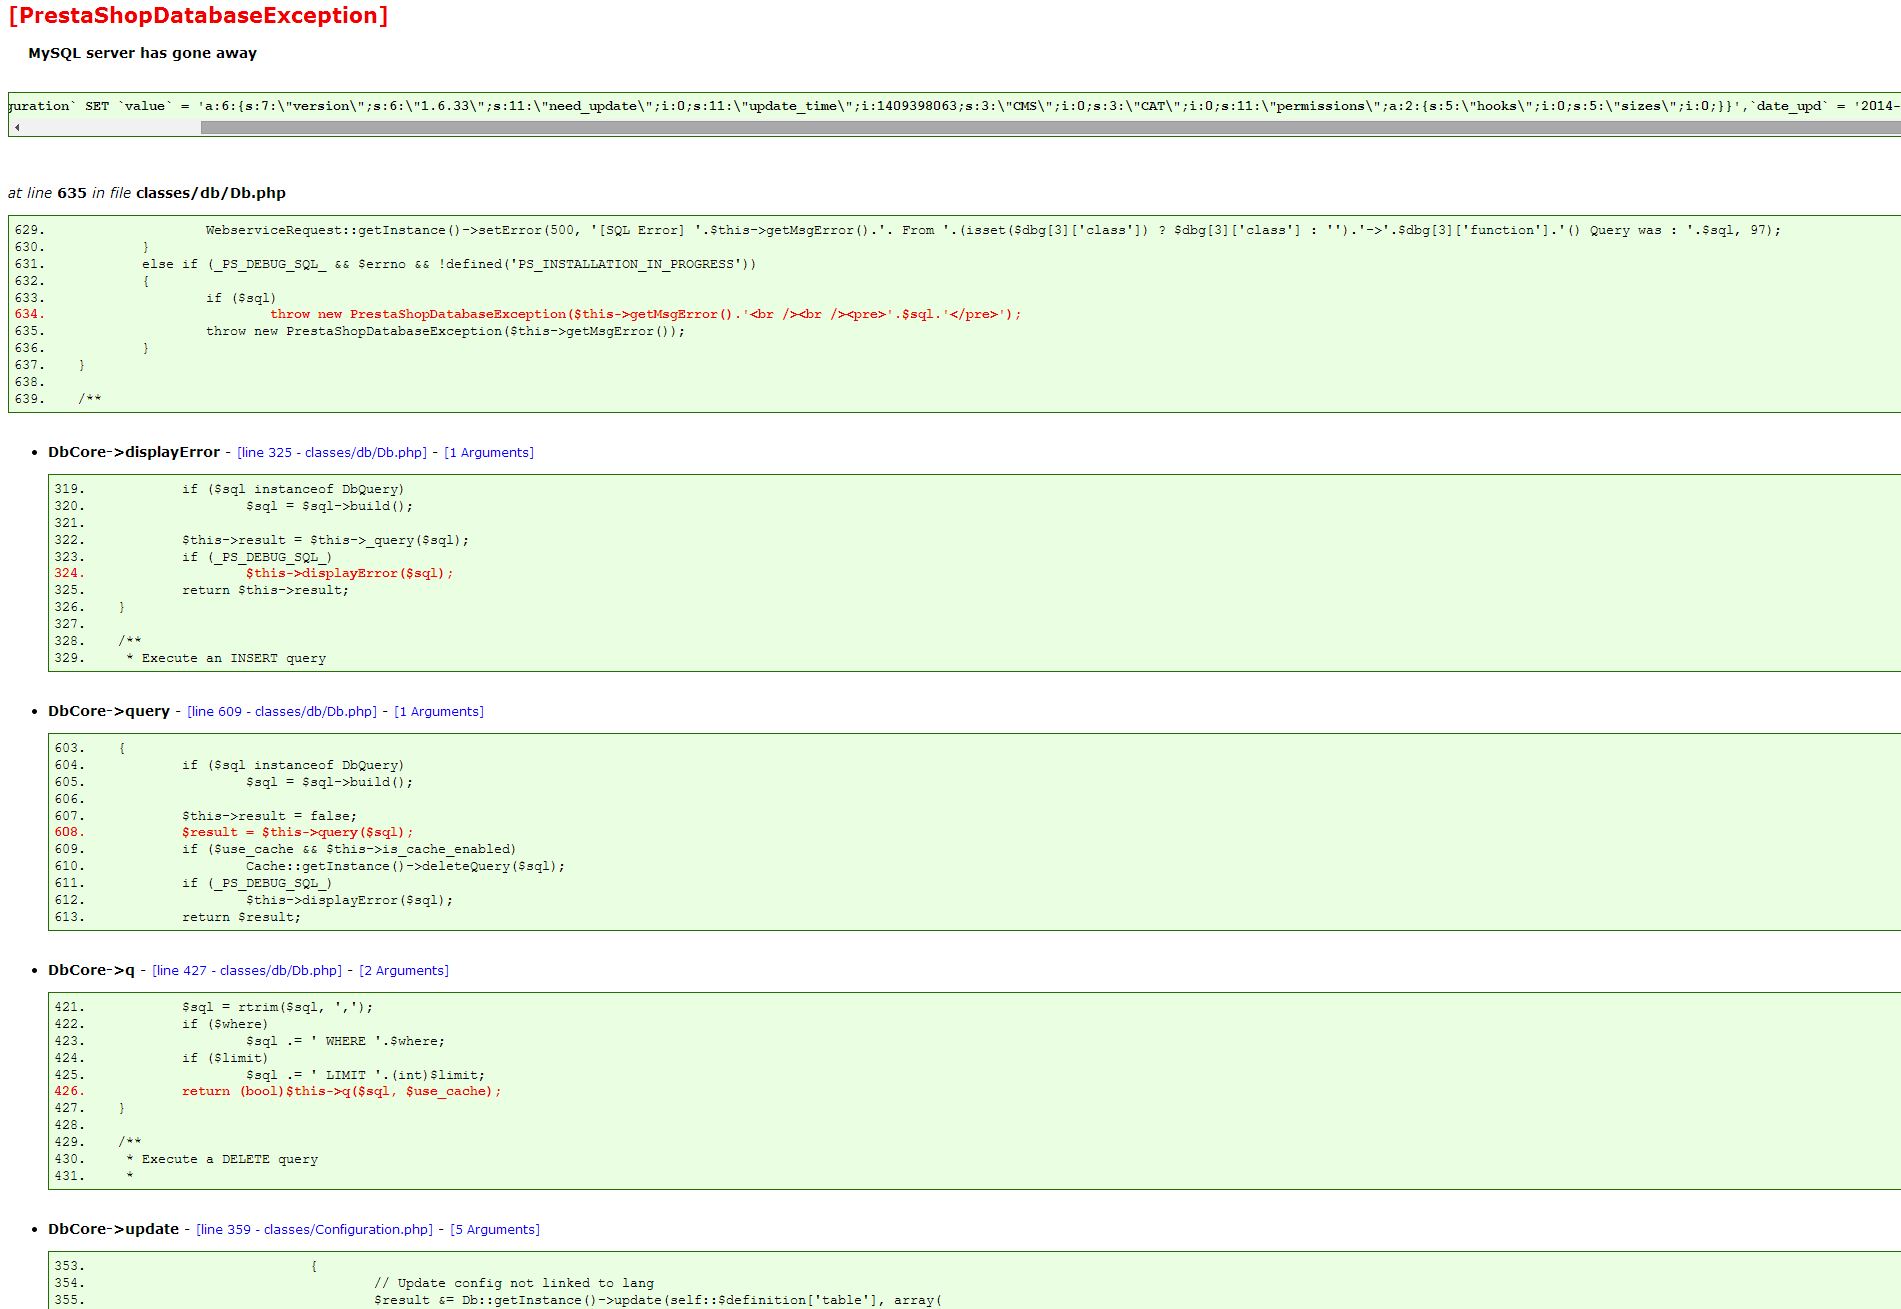Click code line 635 'throw new PrestaShopDatabaseException'
1901x1309 pixels.
tap(446, 331)
